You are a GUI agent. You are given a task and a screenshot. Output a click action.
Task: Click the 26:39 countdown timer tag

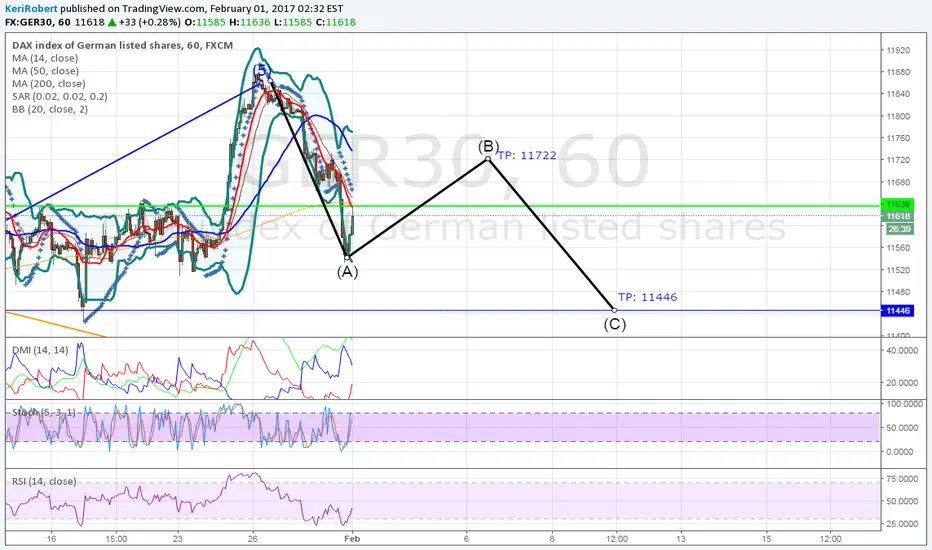(x=899, y=229)
